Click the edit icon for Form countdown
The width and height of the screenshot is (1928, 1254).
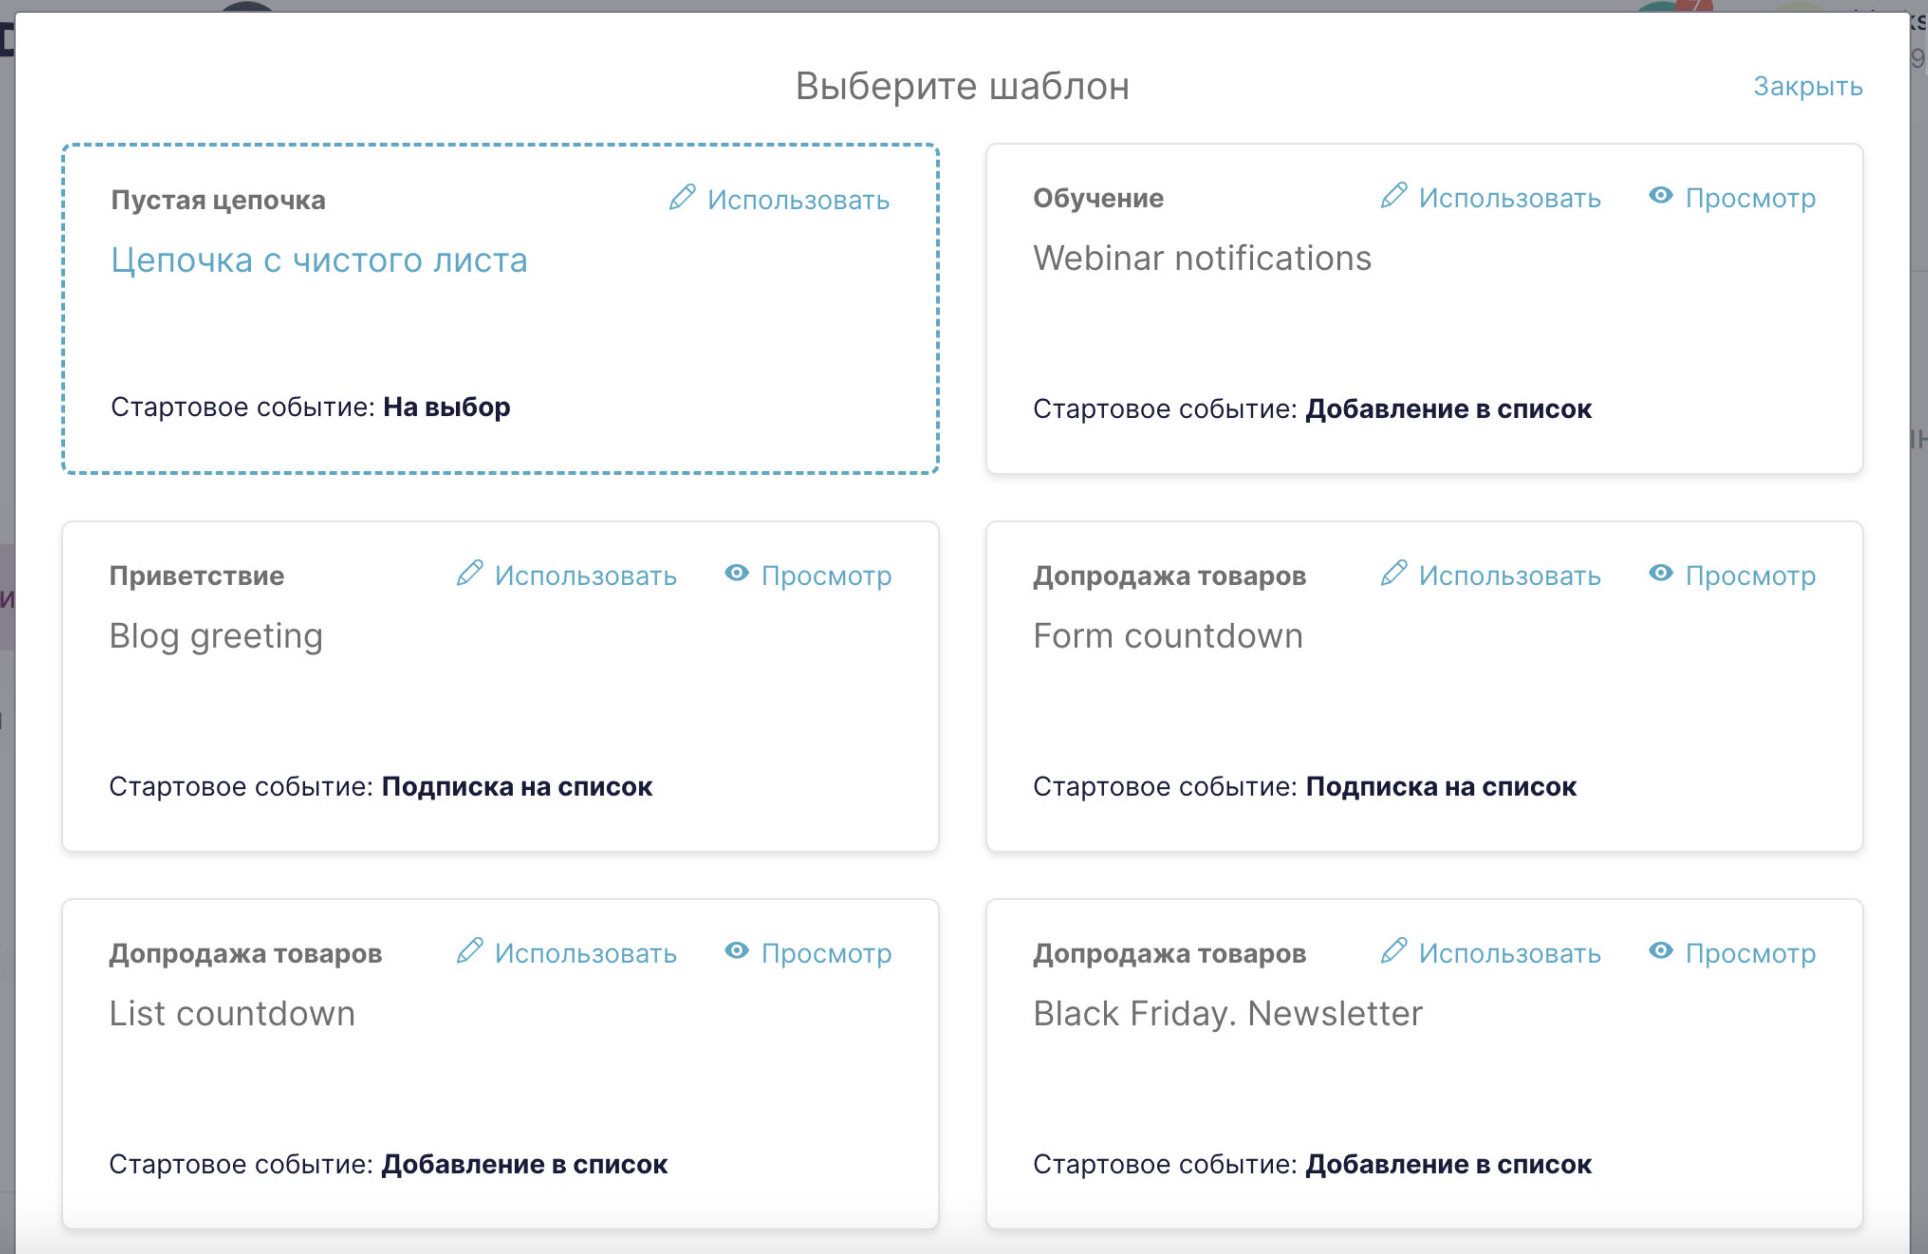[1391, 575]
